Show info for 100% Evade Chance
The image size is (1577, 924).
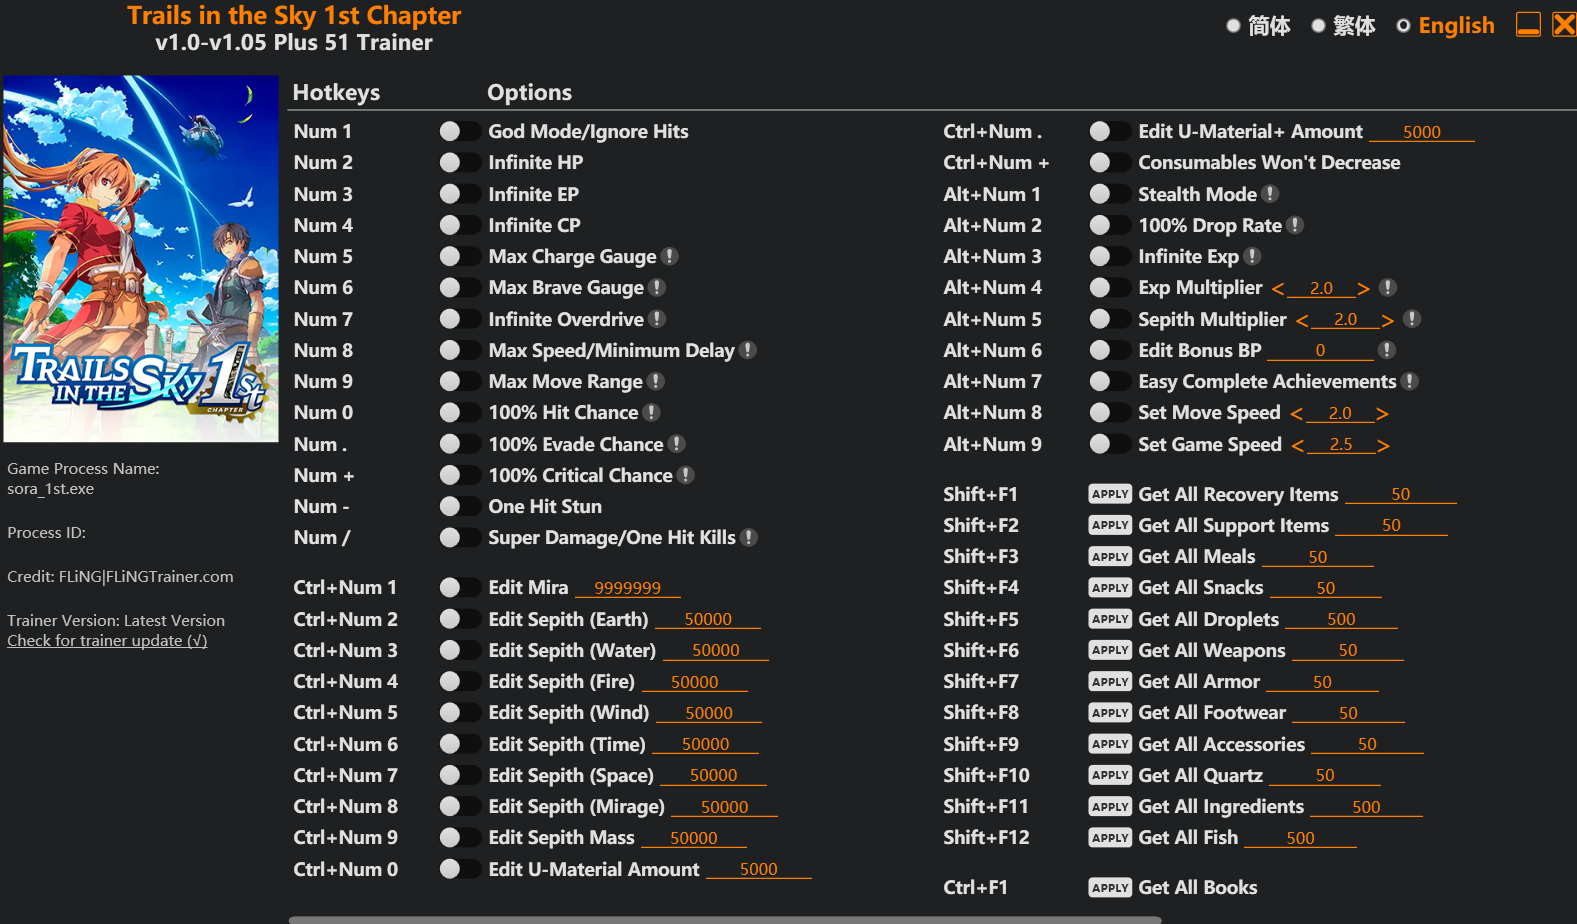677,444
